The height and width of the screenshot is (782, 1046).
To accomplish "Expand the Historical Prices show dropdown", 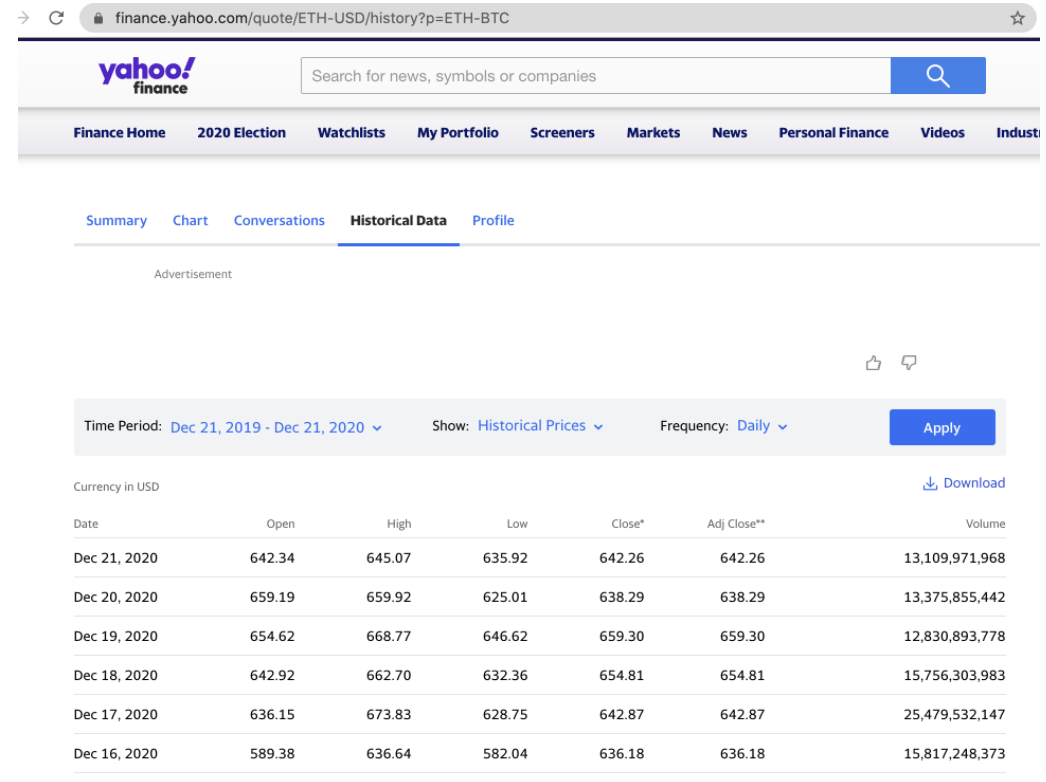I will point(540,426).
